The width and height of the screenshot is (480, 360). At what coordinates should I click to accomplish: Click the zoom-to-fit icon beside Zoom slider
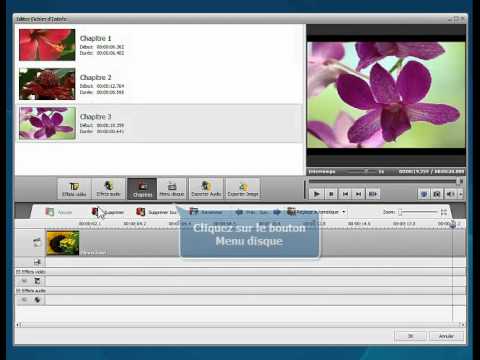pos(444,212)
